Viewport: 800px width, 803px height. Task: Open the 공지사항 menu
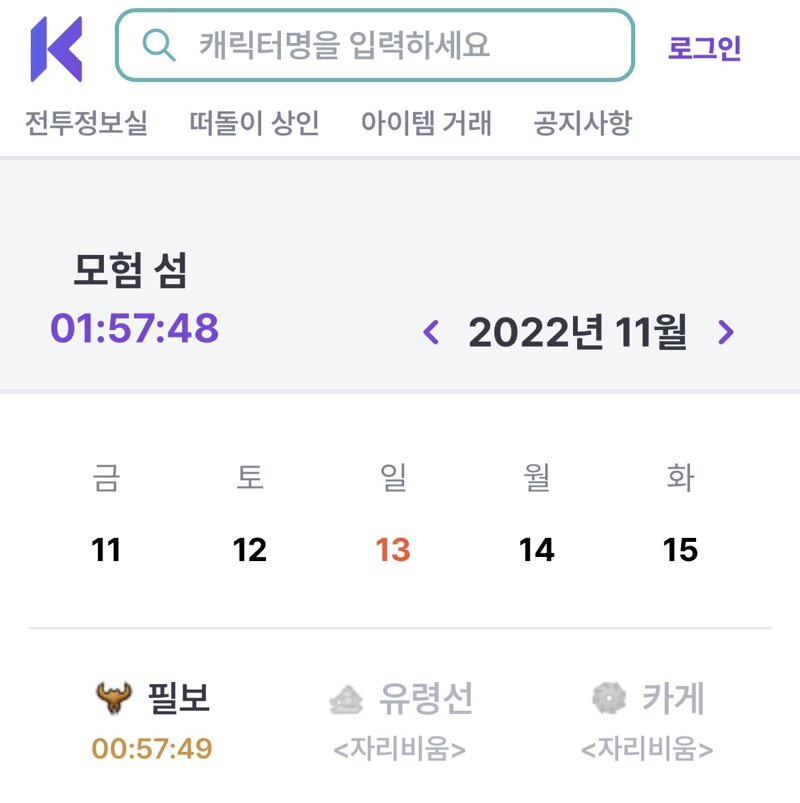pyautogui.click(x=583, y=123)
